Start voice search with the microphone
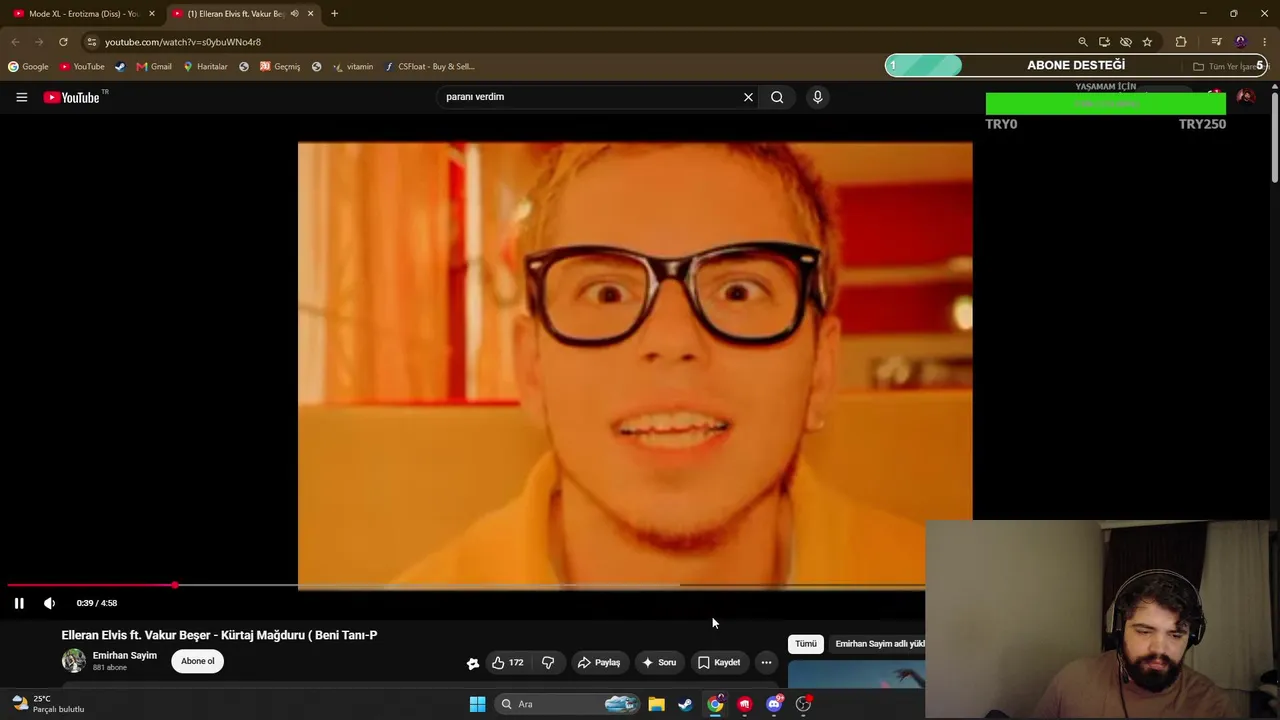The image size is (1280, 720). [x=817, y=97]
